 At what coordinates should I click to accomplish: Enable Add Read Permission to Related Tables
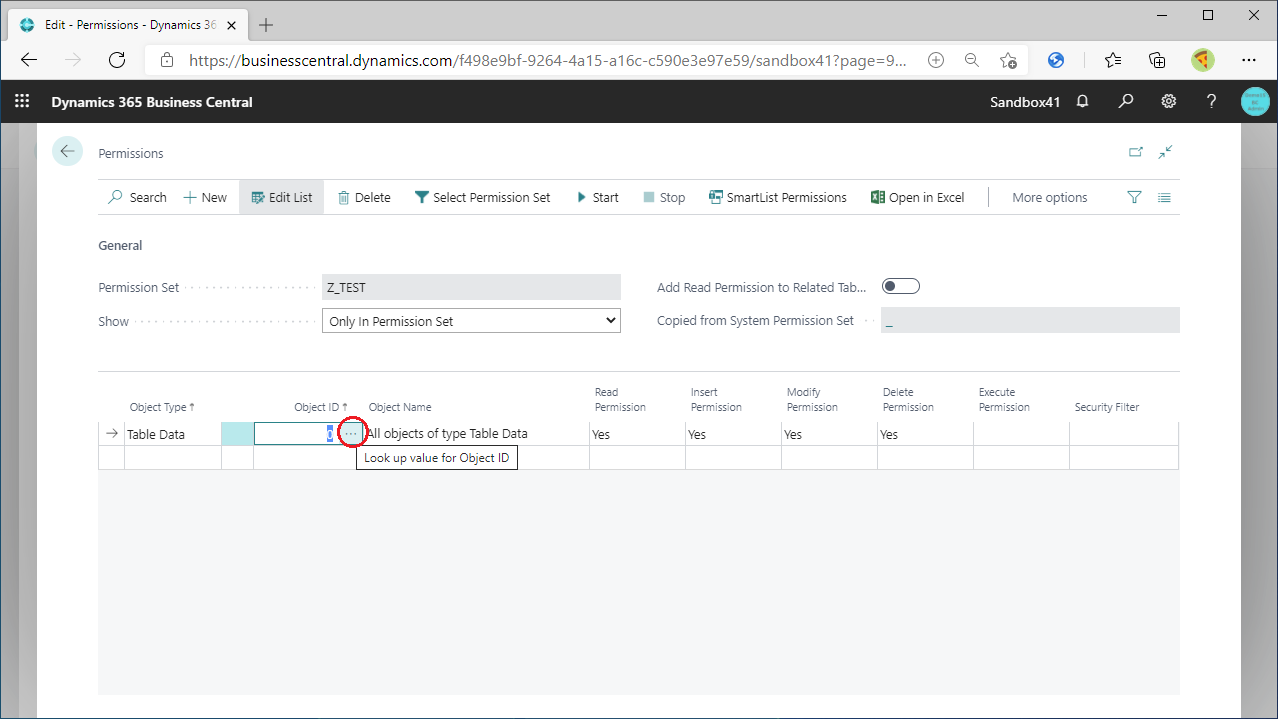click(900, 285)
